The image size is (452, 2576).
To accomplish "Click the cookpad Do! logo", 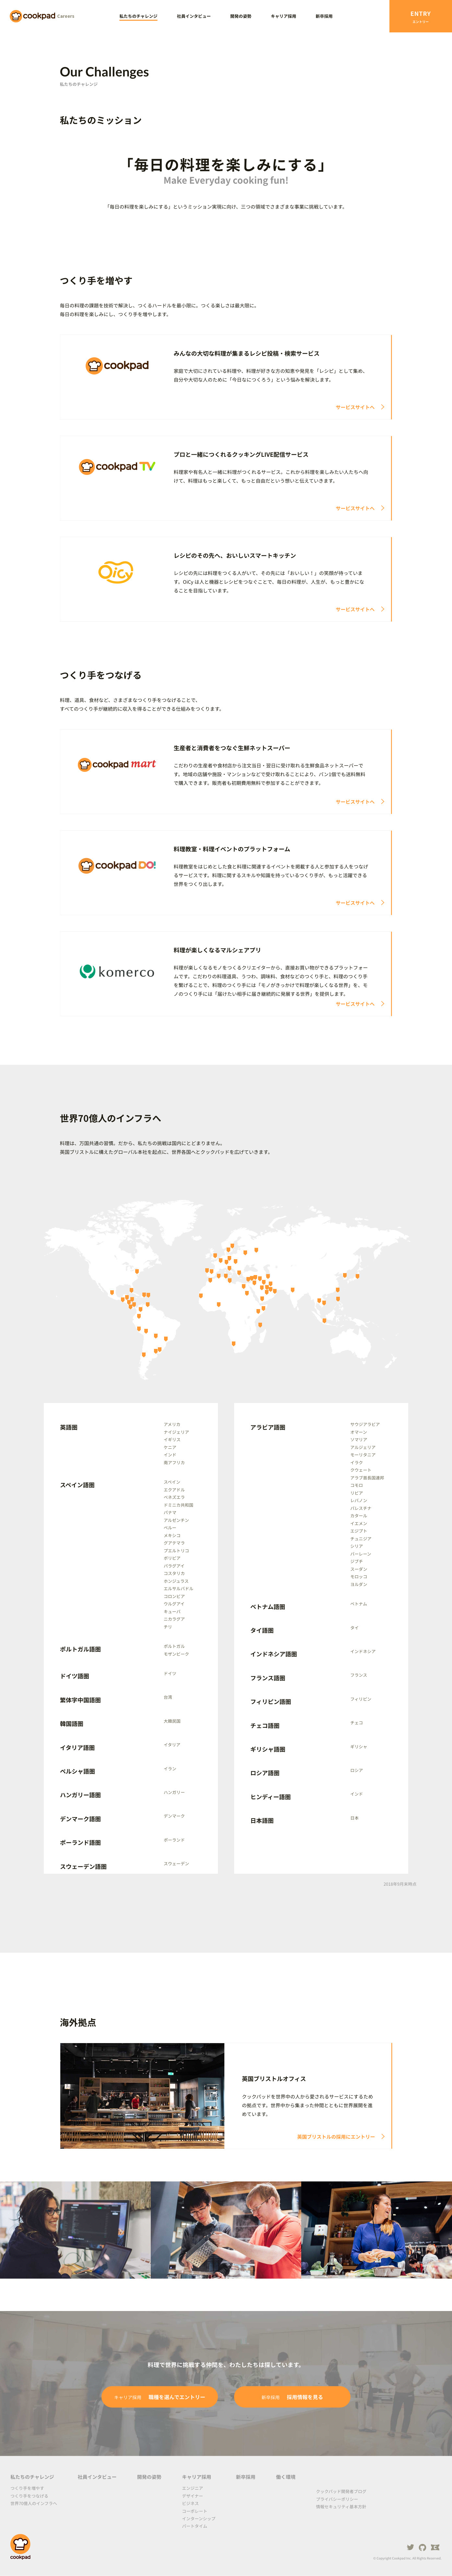I will tap(117, 866).
